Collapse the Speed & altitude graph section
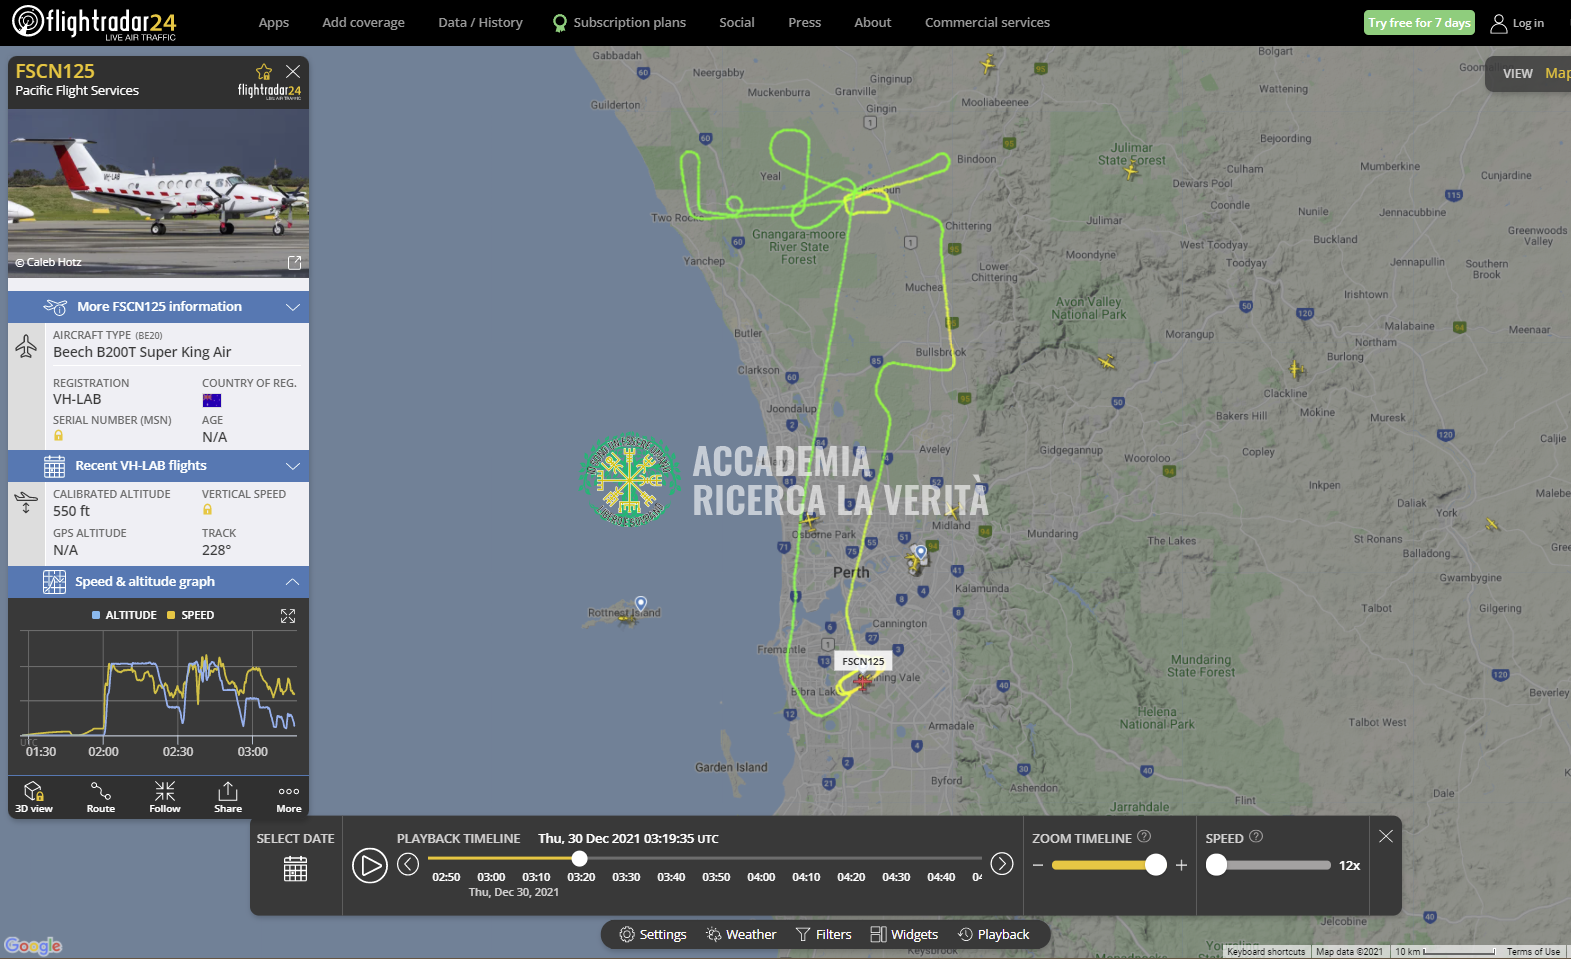1571x959 pixels. pyautogui.click(x=292, y=582)
